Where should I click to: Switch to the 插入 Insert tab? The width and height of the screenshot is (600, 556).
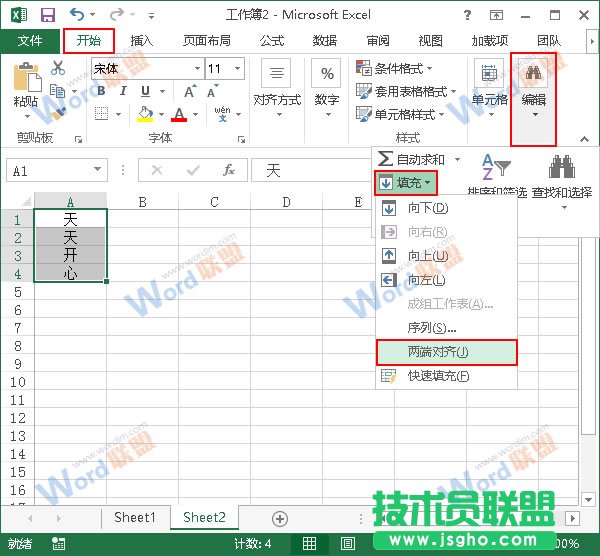click(x=141, y=41)
